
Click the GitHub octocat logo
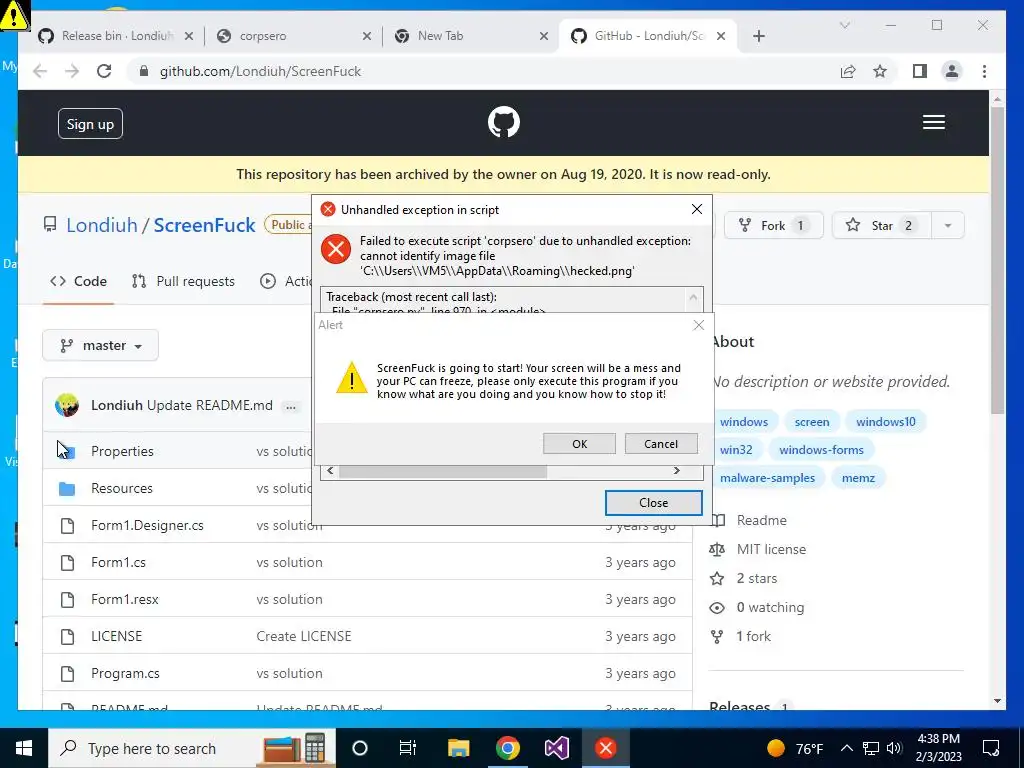pyautogui.click(x=504, y=122)
